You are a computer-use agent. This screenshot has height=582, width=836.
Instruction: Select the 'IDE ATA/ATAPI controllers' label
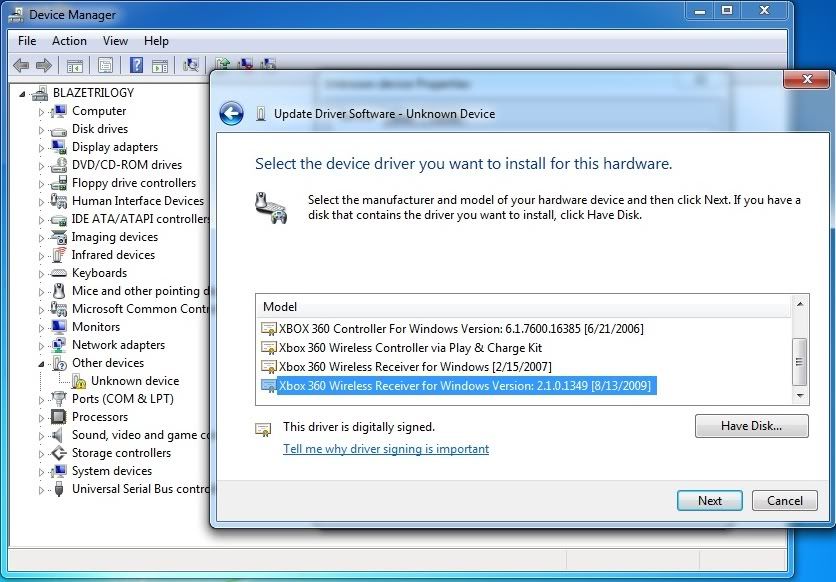click(x=141, y=219)
